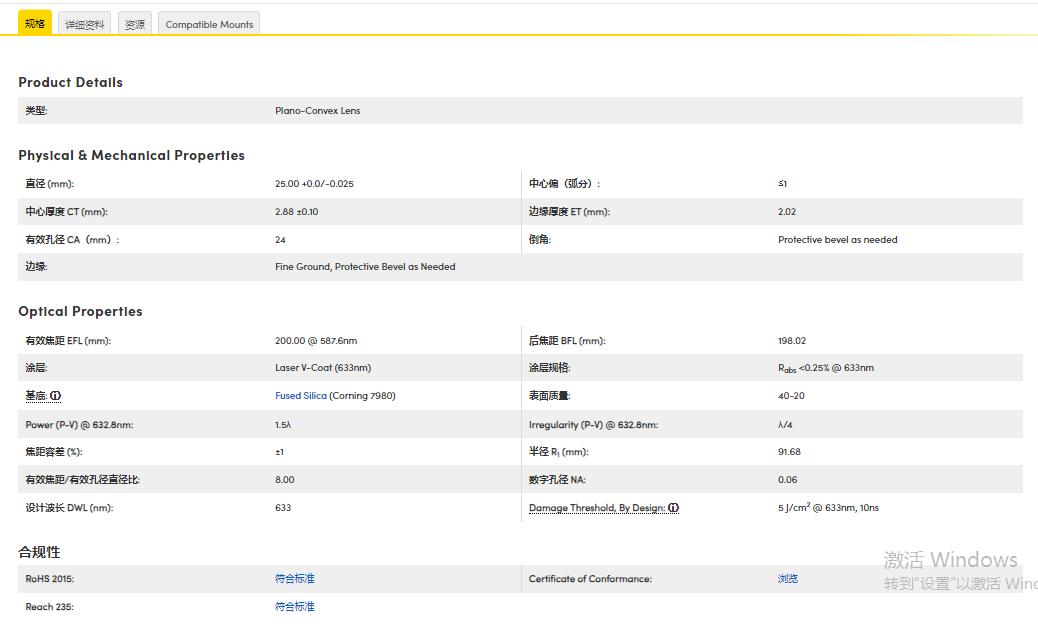Click 符合标准 link in RoHS 2015 row
The width and height of the screenshot is (1038, 624).
(x=294, y=579)
